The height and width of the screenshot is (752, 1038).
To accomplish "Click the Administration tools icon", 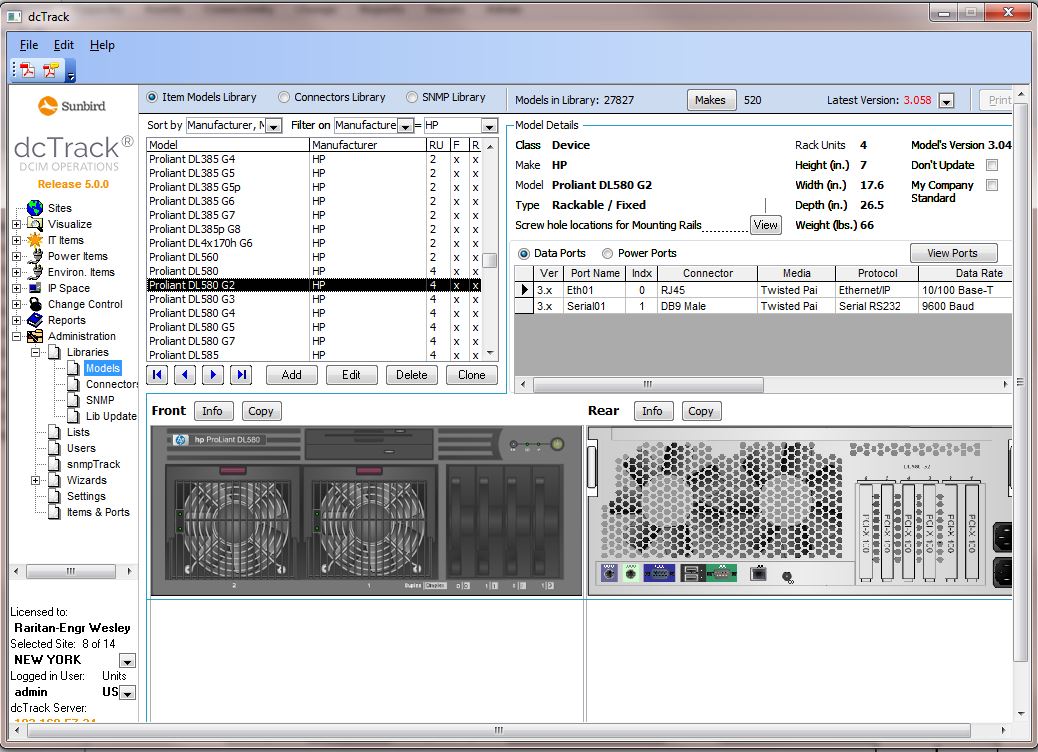I will pos(35,336).
